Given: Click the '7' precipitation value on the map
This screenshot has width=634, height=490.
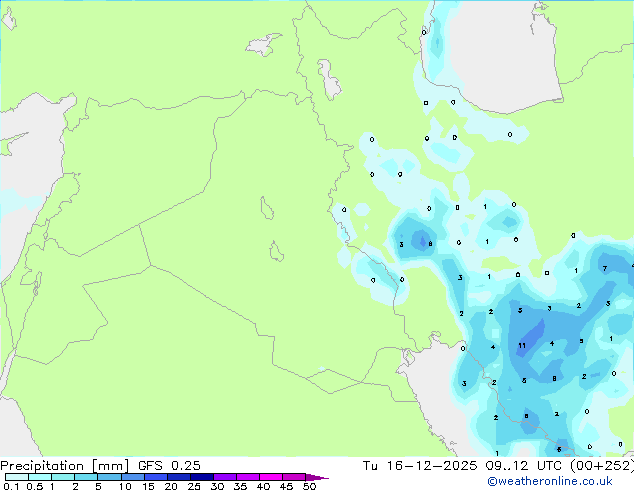Looking at the screenshot, I should click(605, 268).
